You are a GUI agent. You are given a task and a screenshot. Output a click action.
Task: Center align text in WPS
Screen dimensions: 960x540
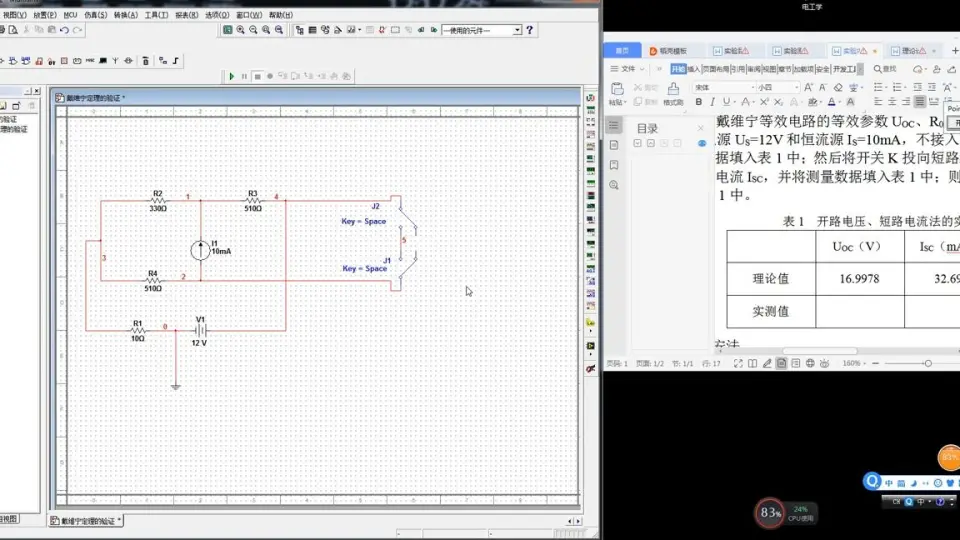click(x=892, y=102)
